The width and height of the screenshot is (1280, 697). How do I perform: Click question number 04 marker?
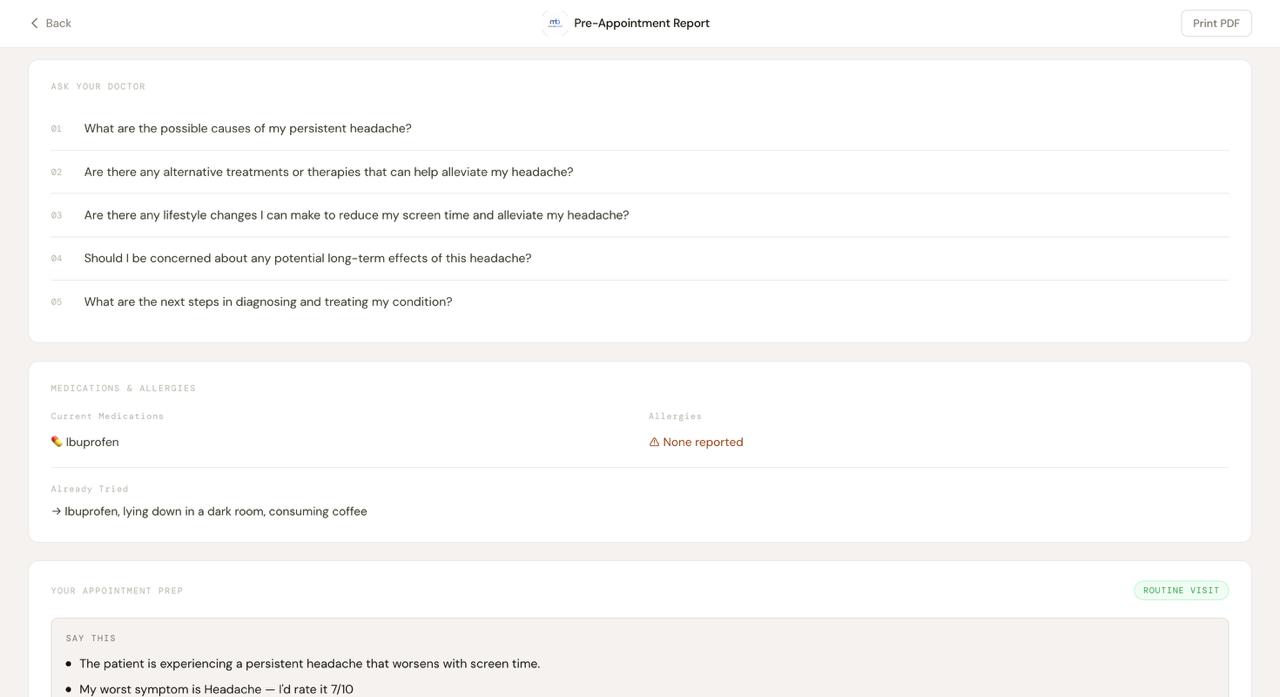pyautogui.click(x=56, y=259)
